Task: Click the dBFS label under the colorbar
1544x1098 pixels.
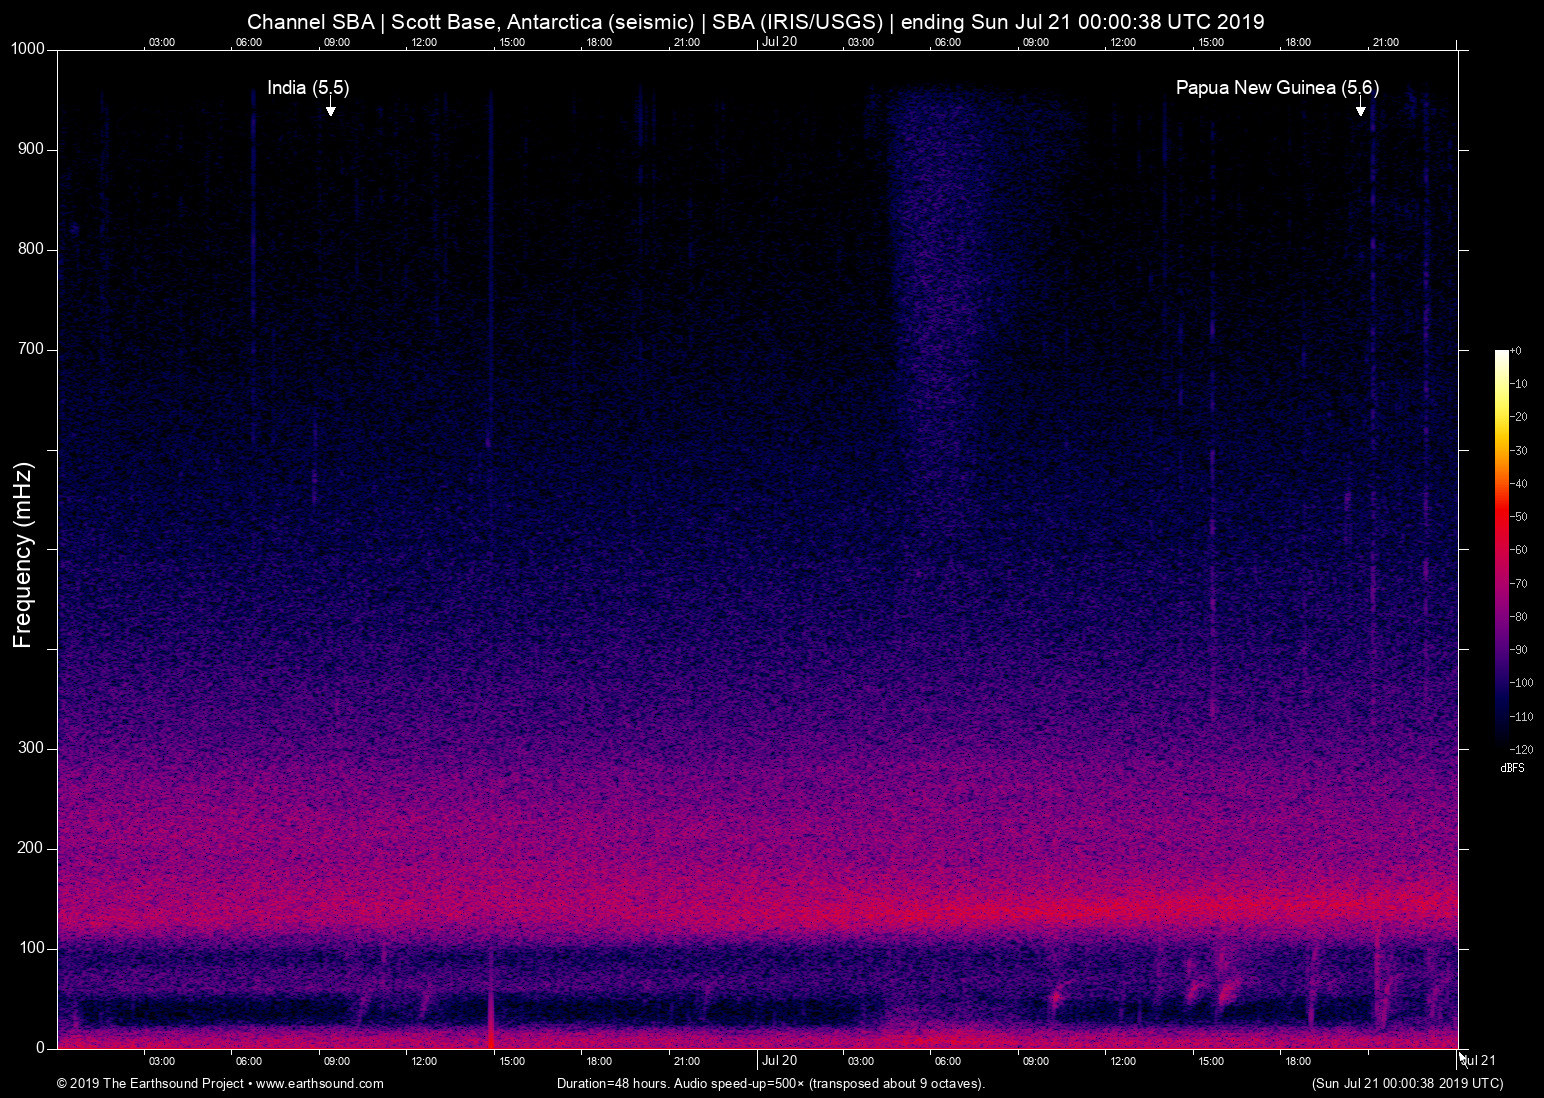Action: point(1513,768)
